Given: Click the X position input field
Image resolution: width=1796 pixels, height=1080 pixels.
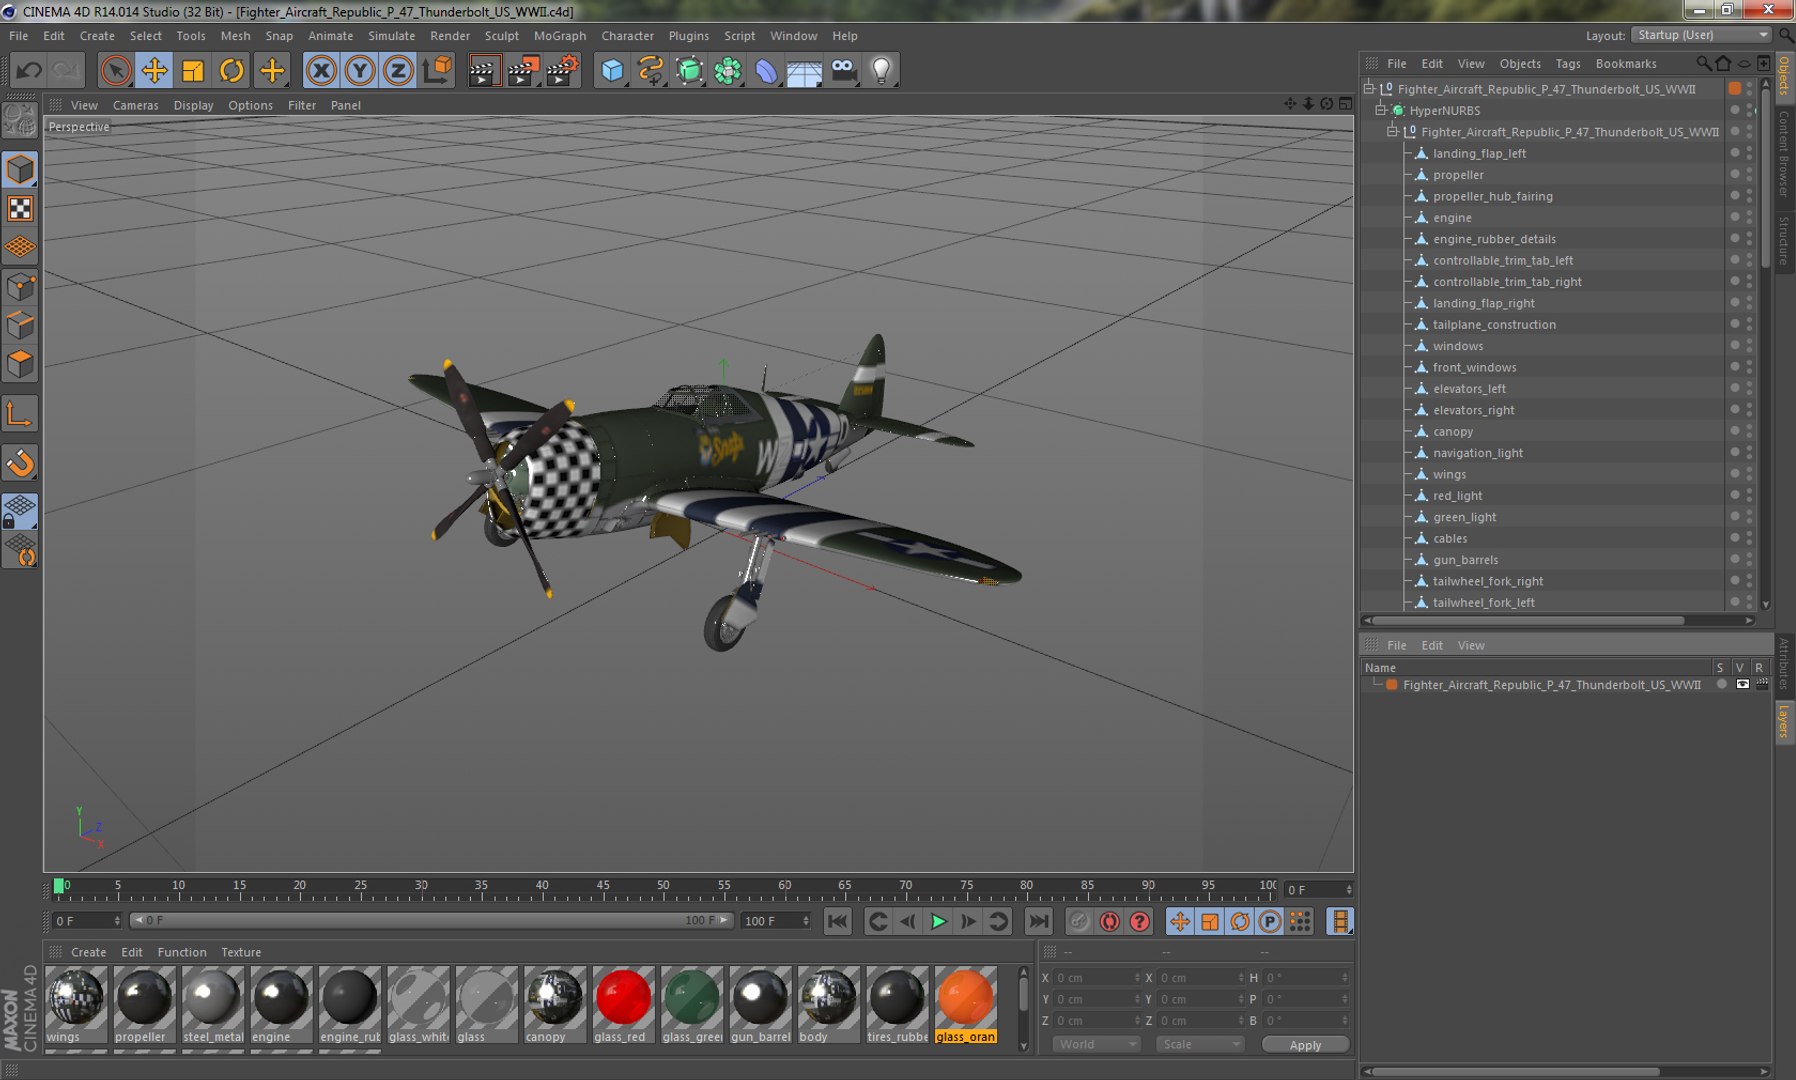Looking at the screenshot, I should (x=1096, y=977).
